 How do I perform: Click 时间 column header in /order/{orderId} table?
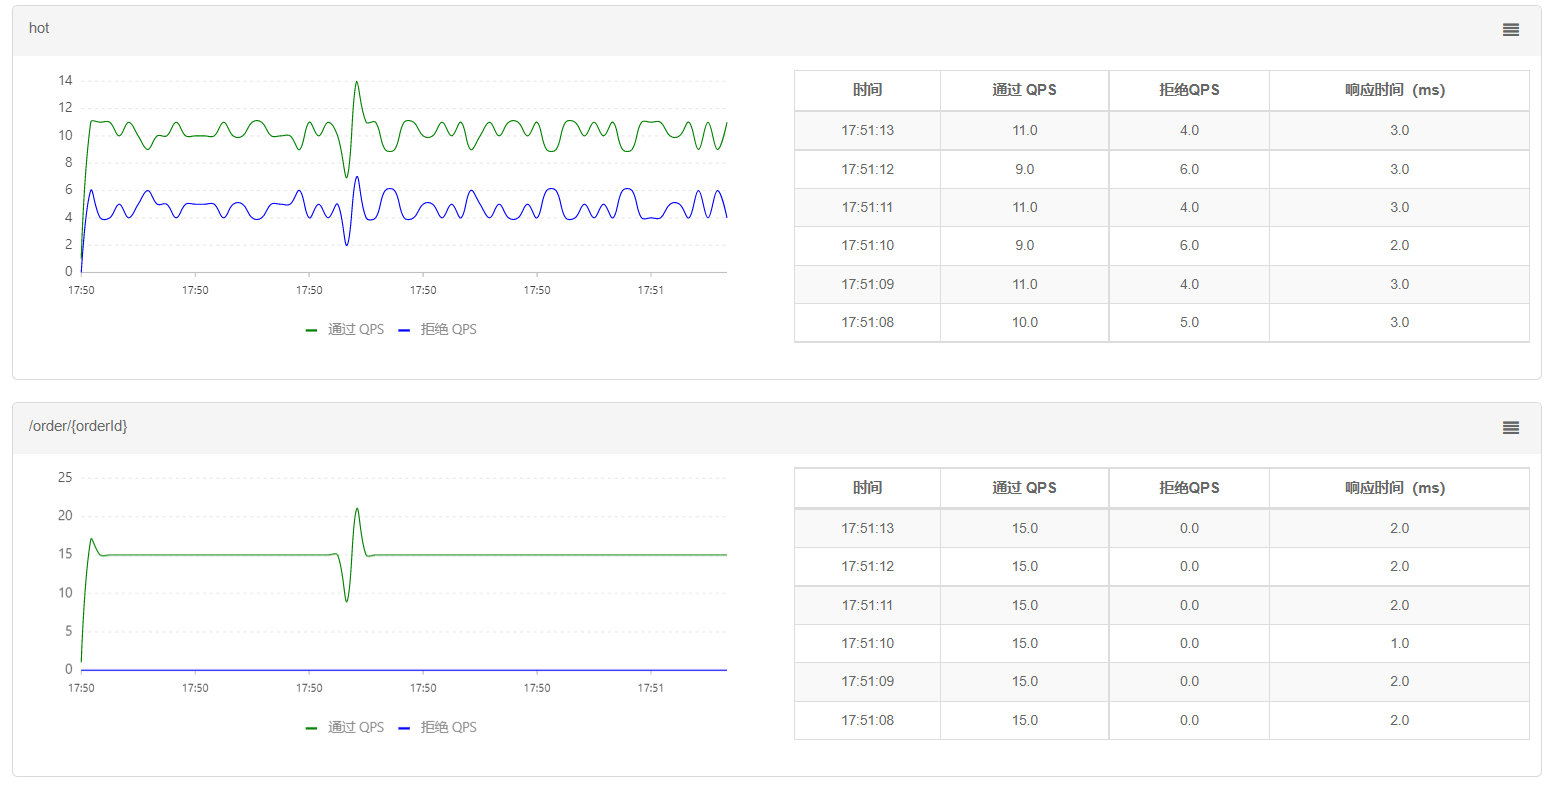pyautogui.click(x=867, y=488)
